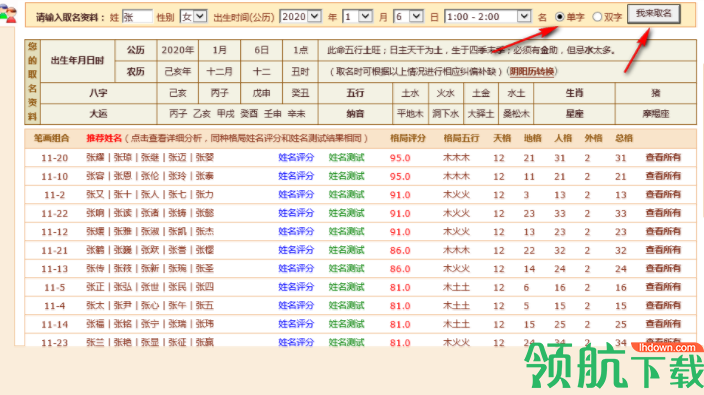
Task: Click 查看所有 in the 11-10 row
Action: click(663, 176)
